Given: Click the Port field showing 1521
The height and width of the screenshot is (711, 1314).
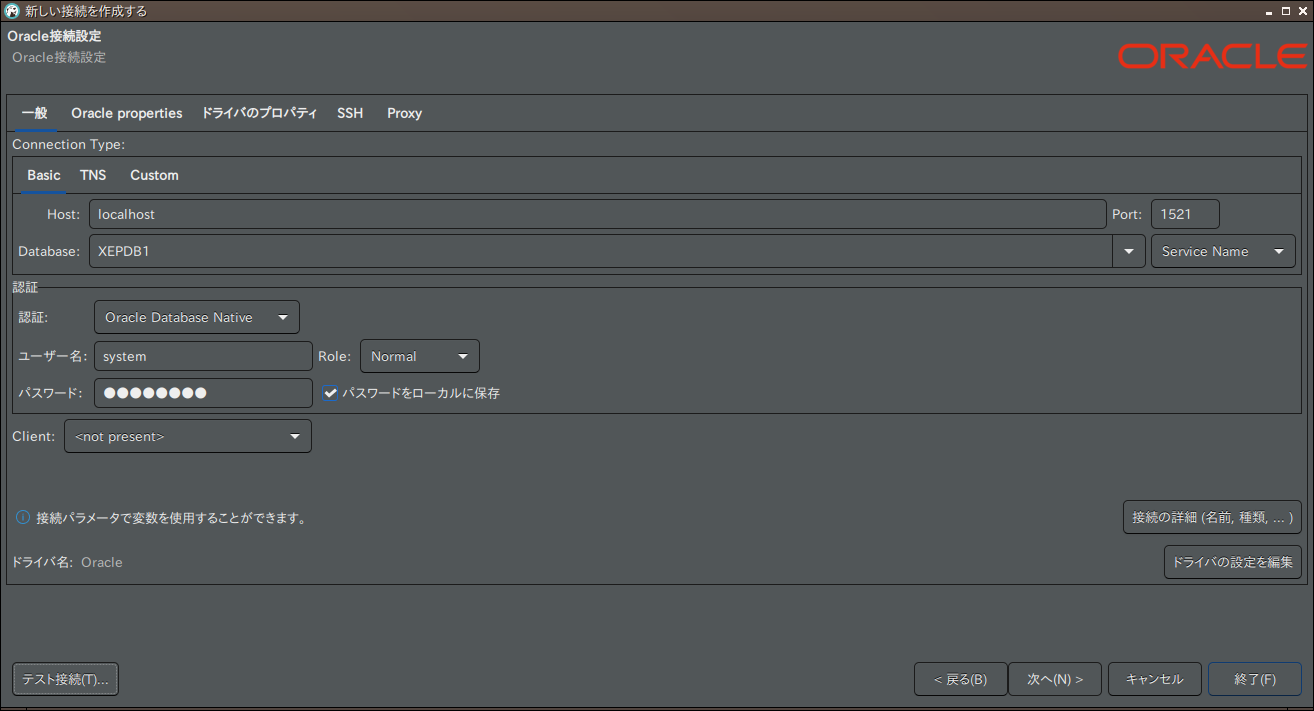Looking at the screenshot, I should (1185, 214).
